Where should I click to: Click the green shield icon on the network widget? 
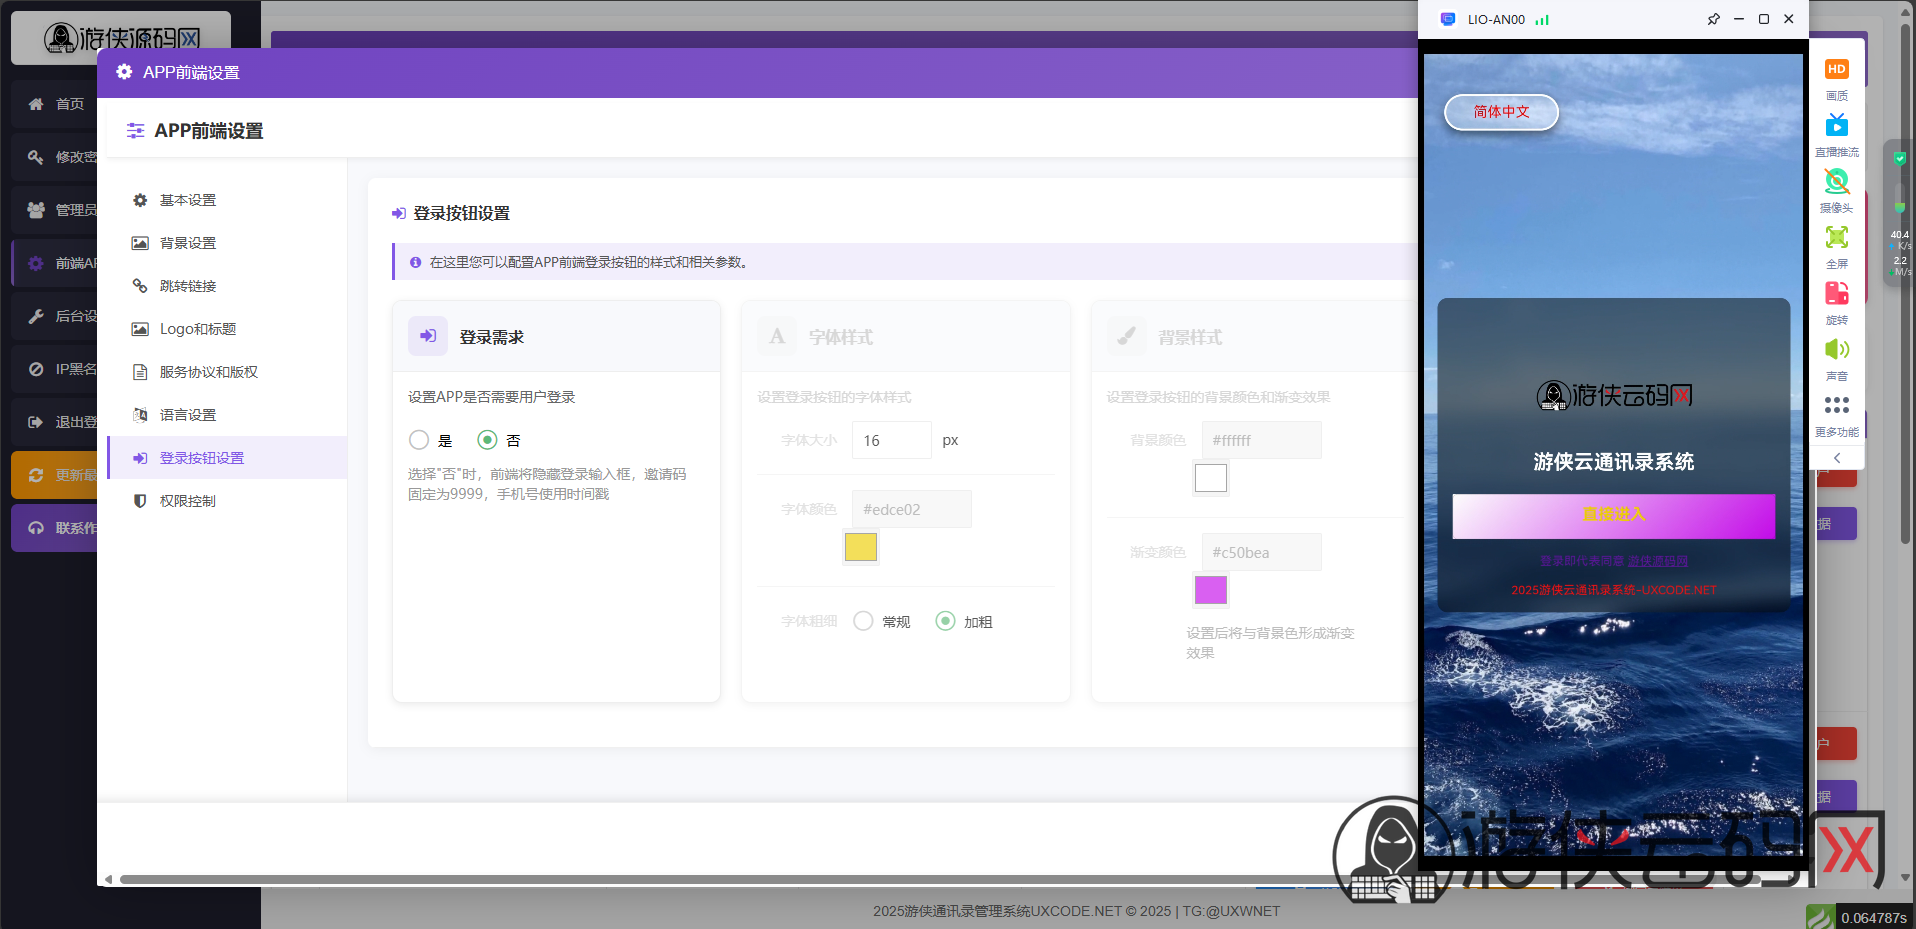click(1900, 158)
